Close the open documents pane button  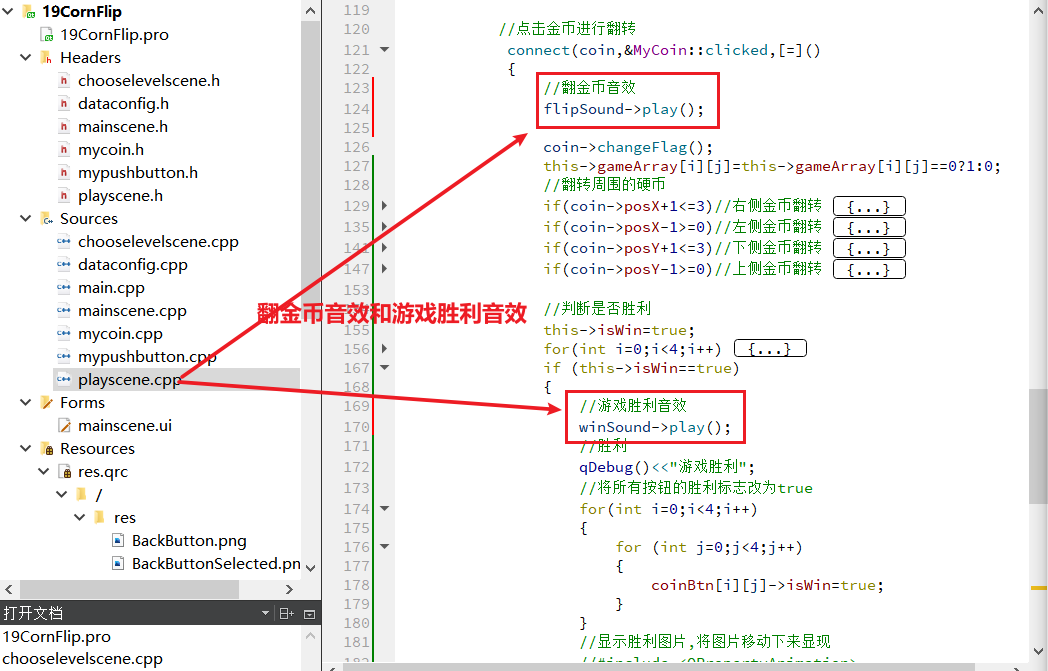point(309,614)
